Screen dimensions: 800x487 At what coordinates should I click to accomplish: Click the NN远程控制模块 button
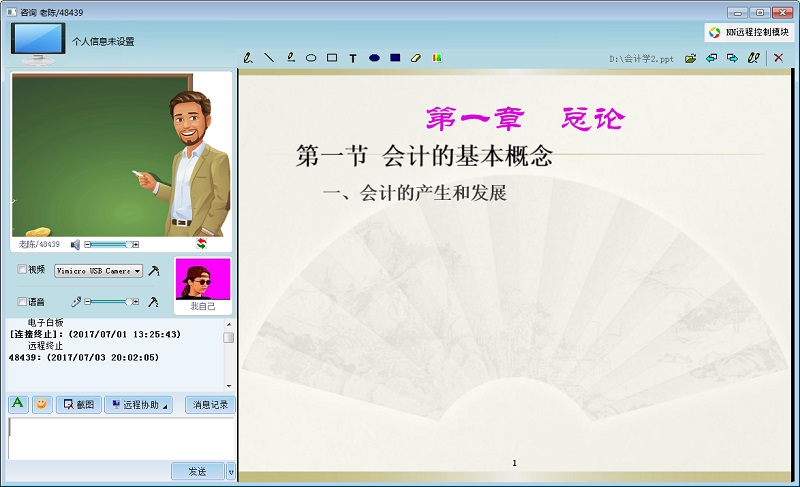pyautogui.click(x=750, y=32)
